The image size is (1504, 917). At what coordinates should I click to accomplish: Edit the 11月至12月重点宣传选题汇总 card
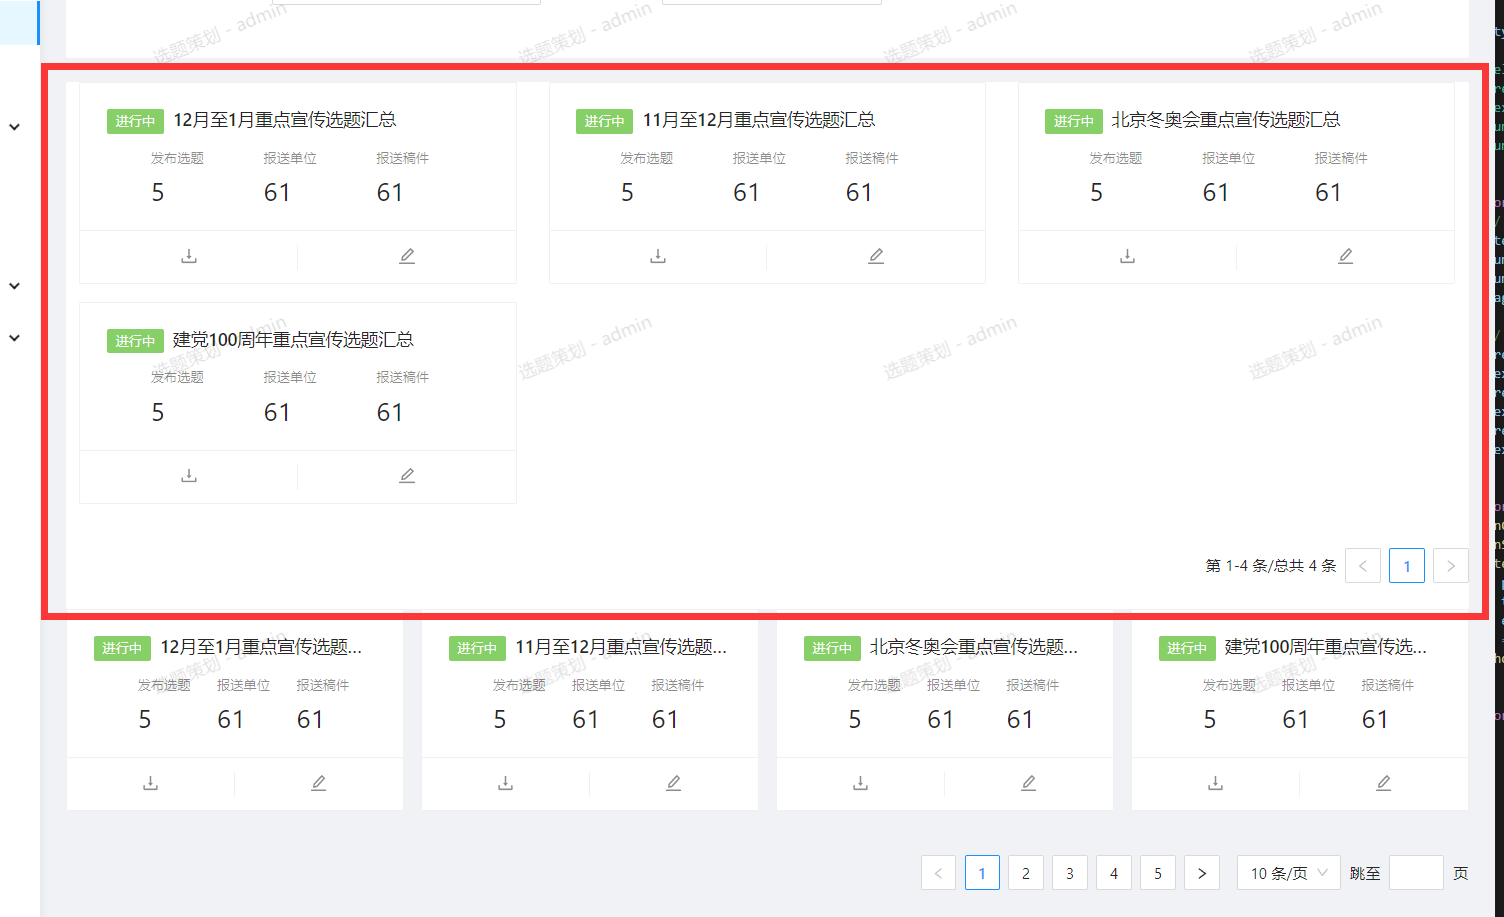coord(875,256)
